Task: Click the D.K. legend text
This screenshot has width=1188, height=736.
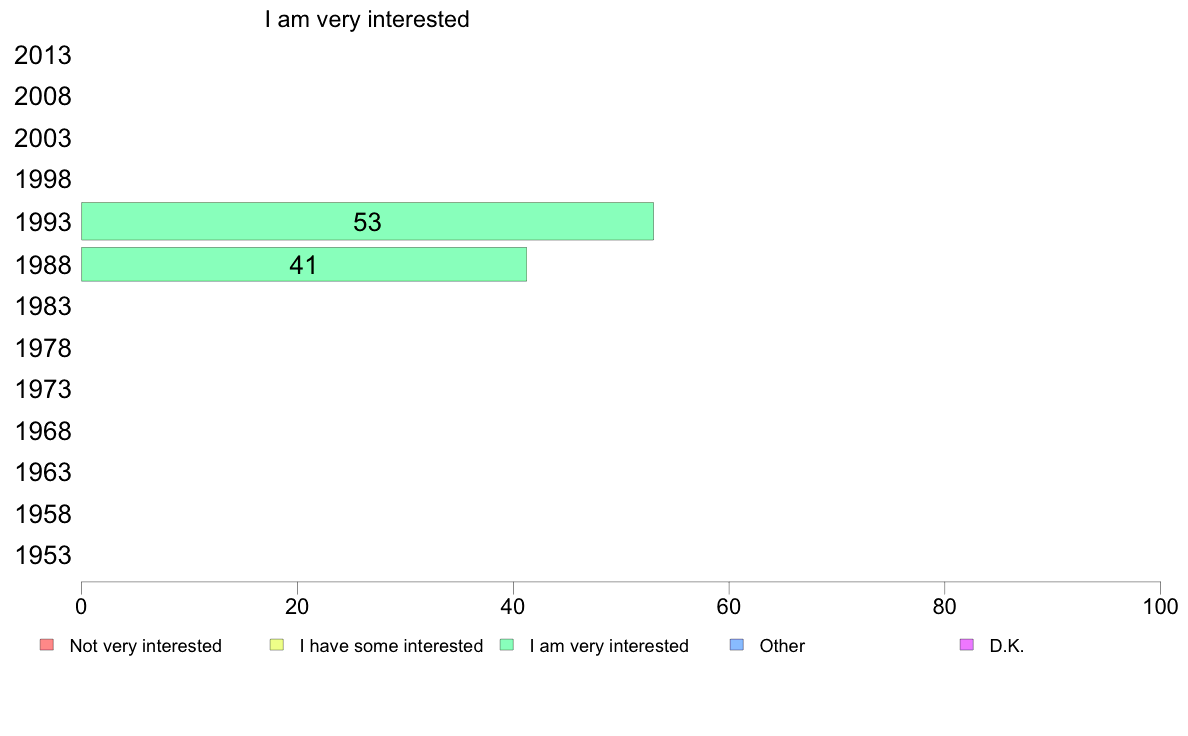Action: click(x=1007, y=646)
